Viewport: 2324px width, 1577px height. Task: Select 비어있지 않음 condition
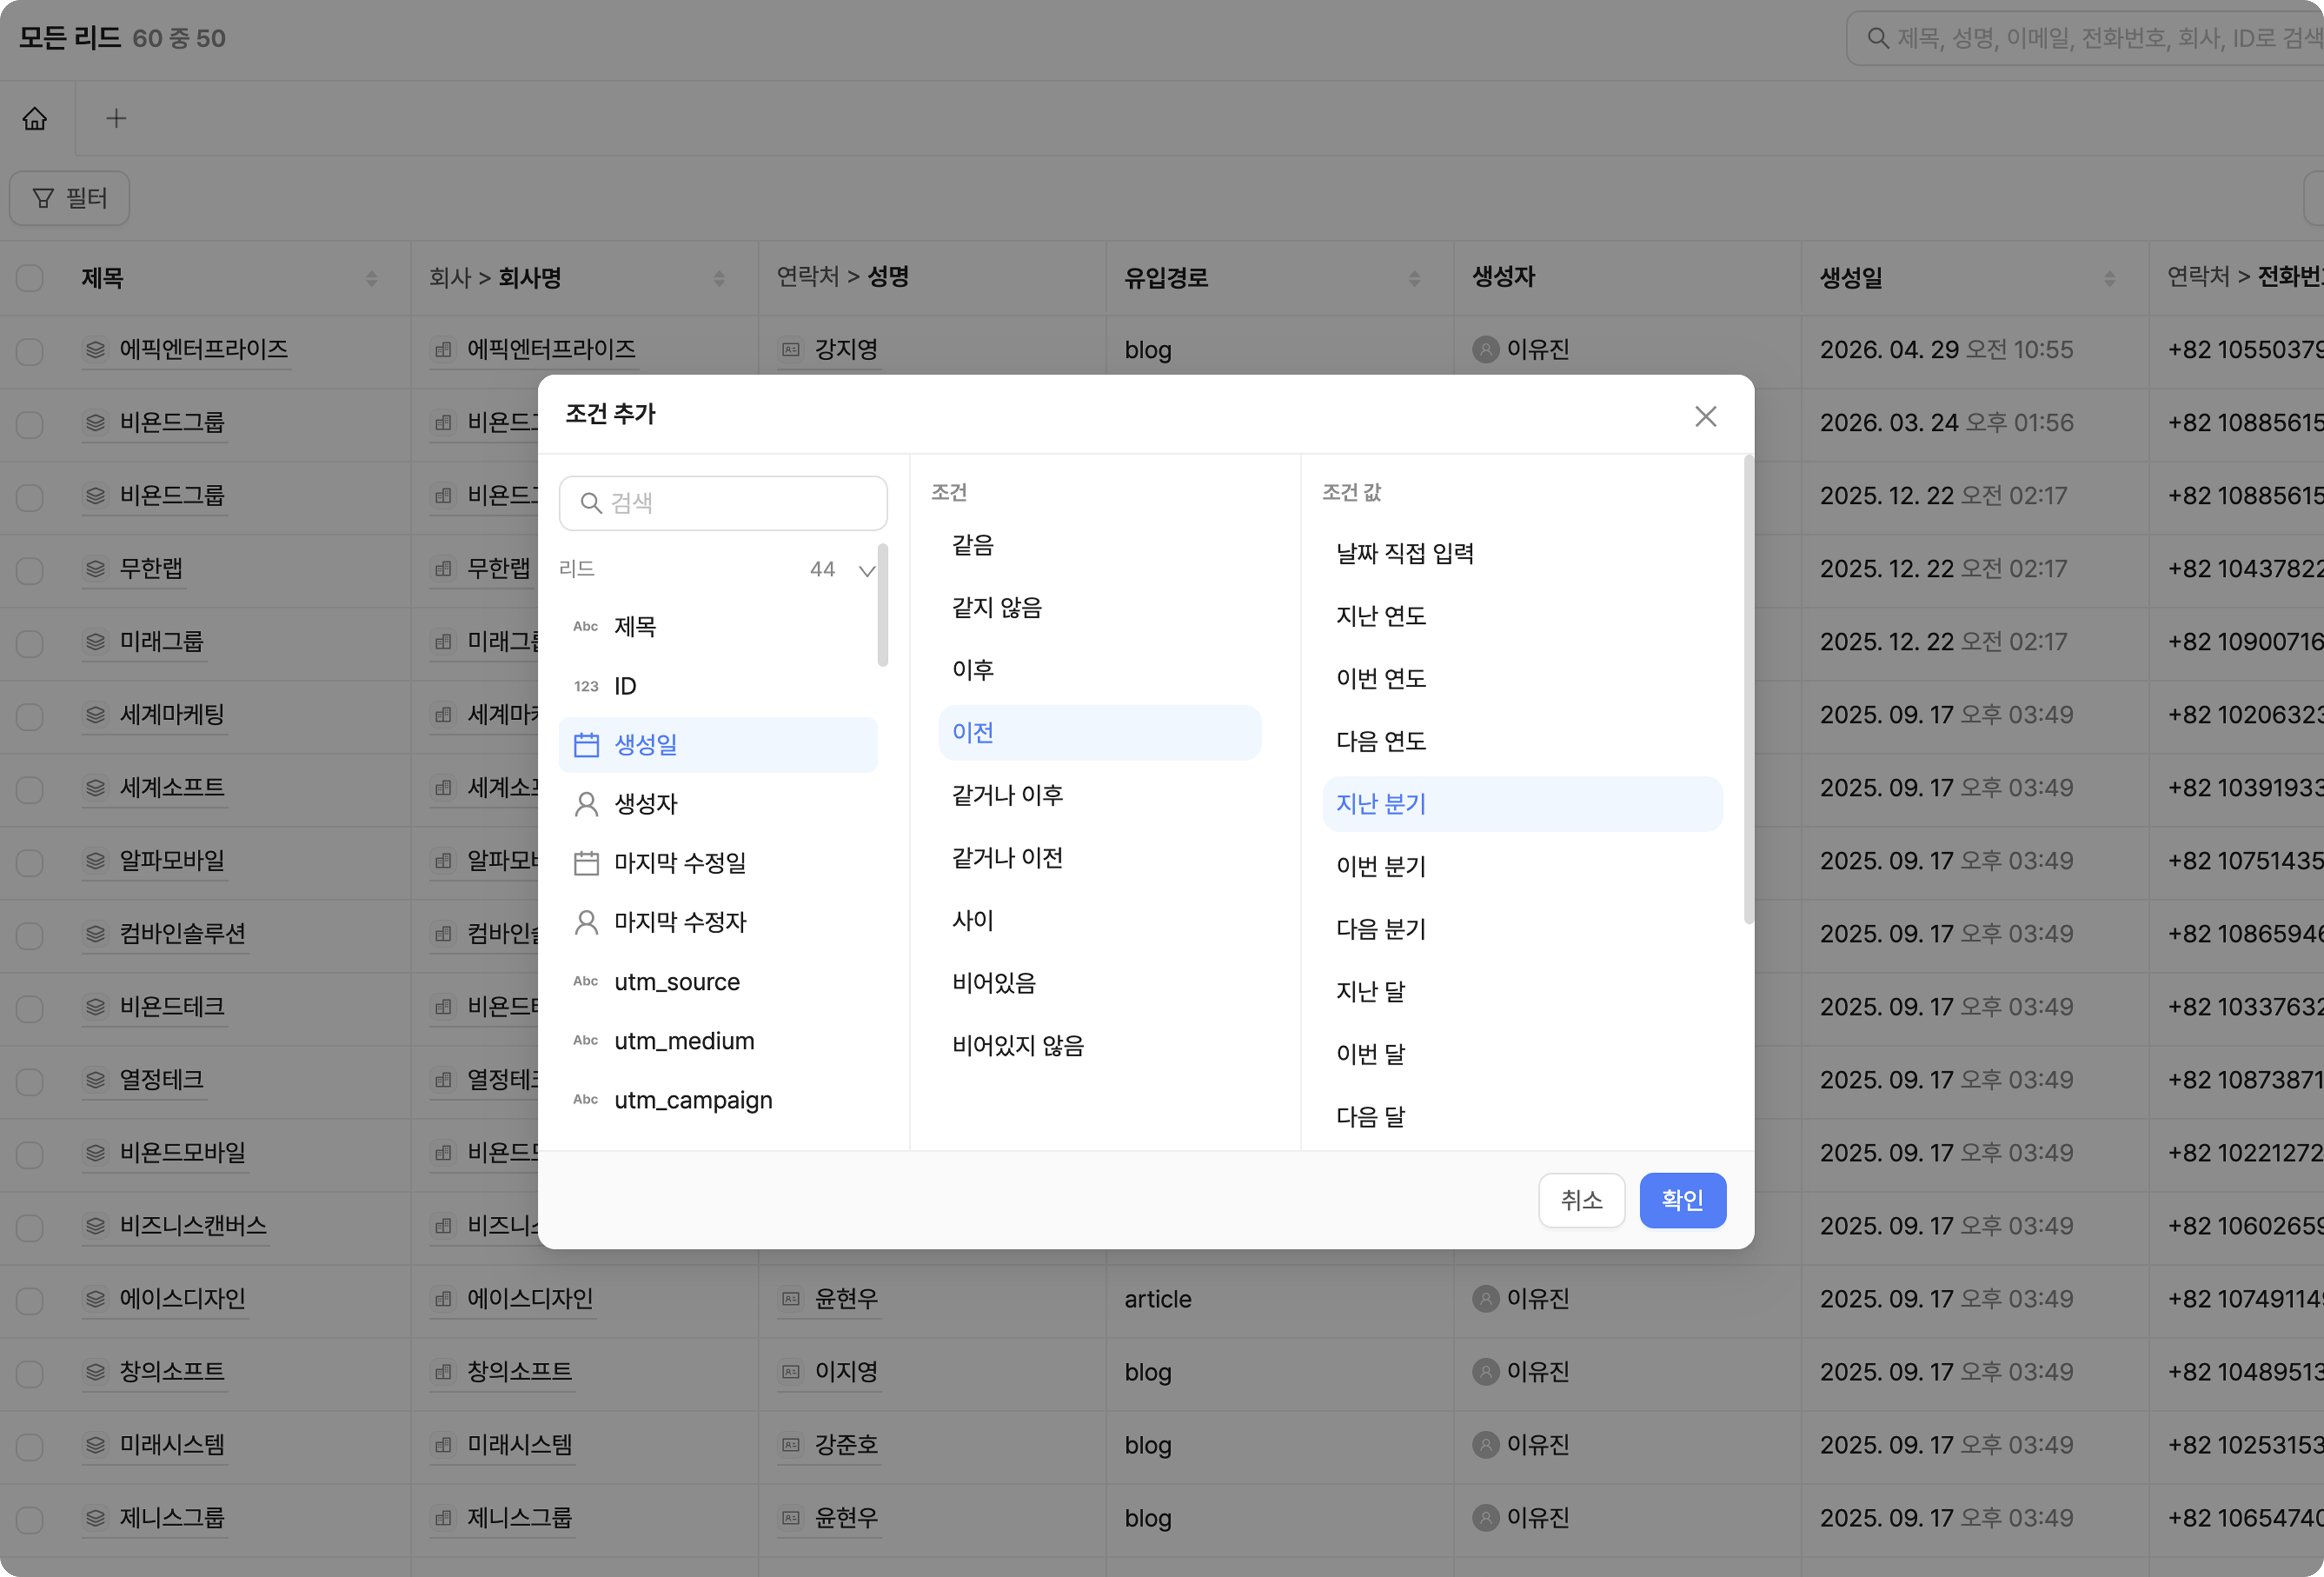[1100, 1046]
